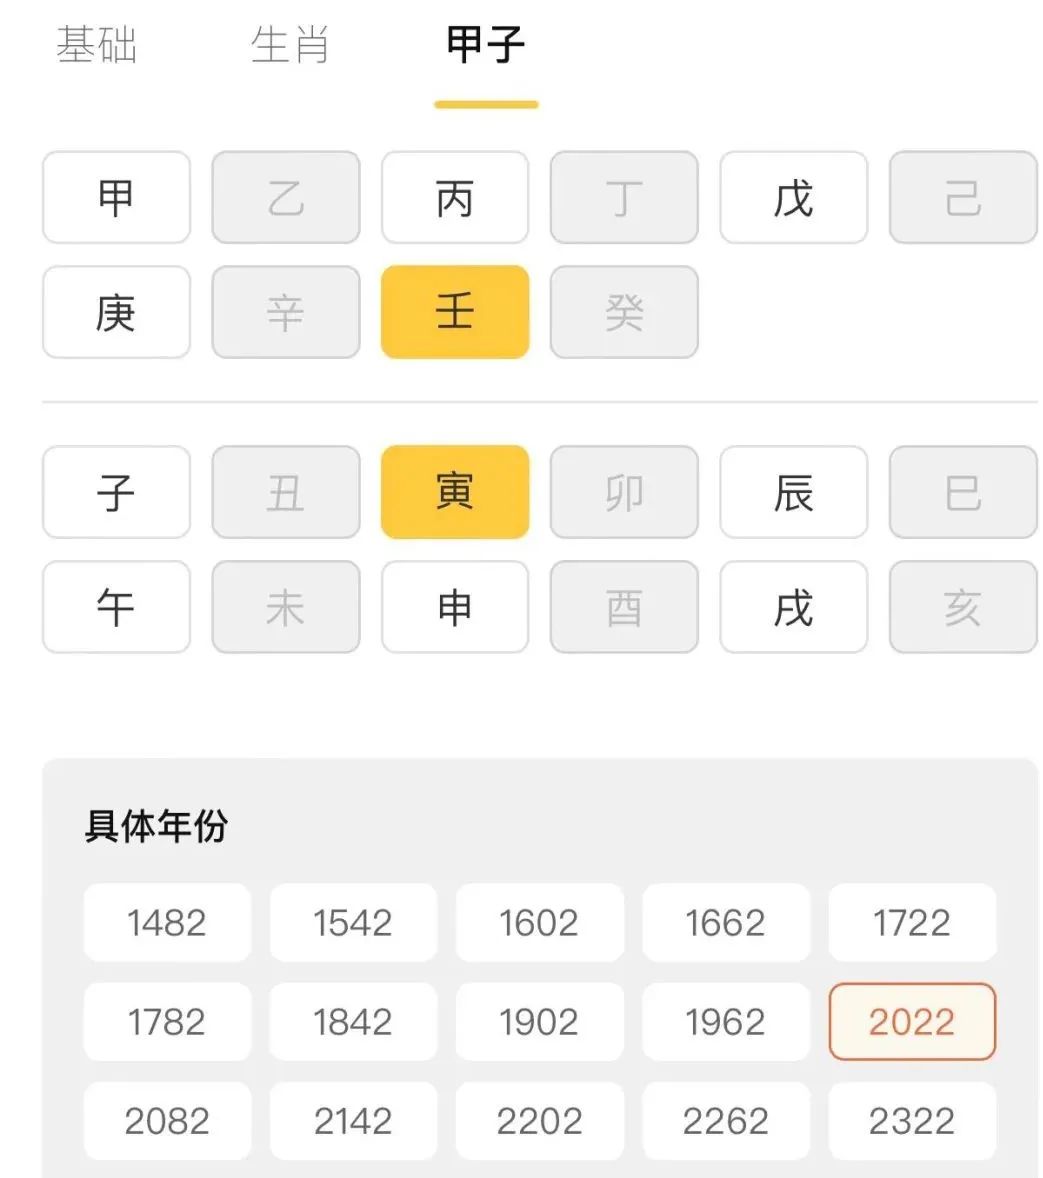Select heavenly stem 甲
This screenshot has width=1043, height=1178.
[x=116, y=198]
